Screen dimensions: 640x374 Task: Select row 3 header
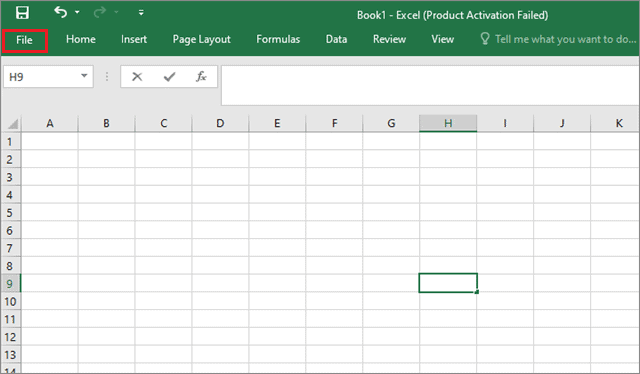click(x=10, y=177)
